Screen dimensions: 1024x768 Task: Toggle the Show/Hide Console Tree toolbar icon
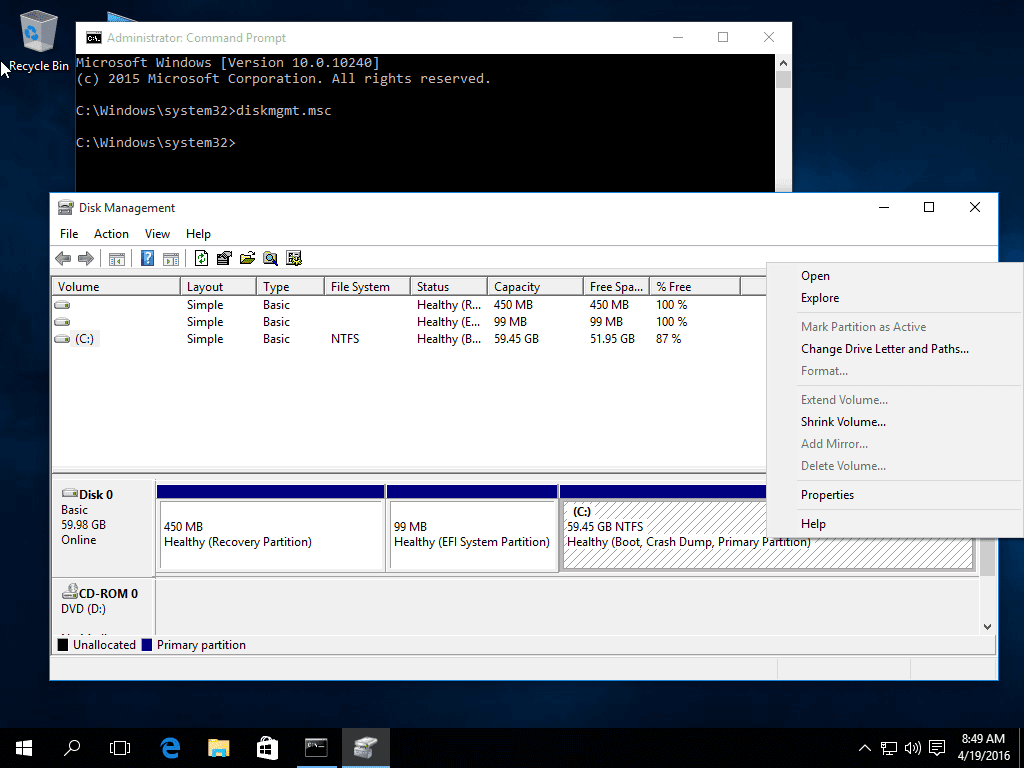click(117, 259)
